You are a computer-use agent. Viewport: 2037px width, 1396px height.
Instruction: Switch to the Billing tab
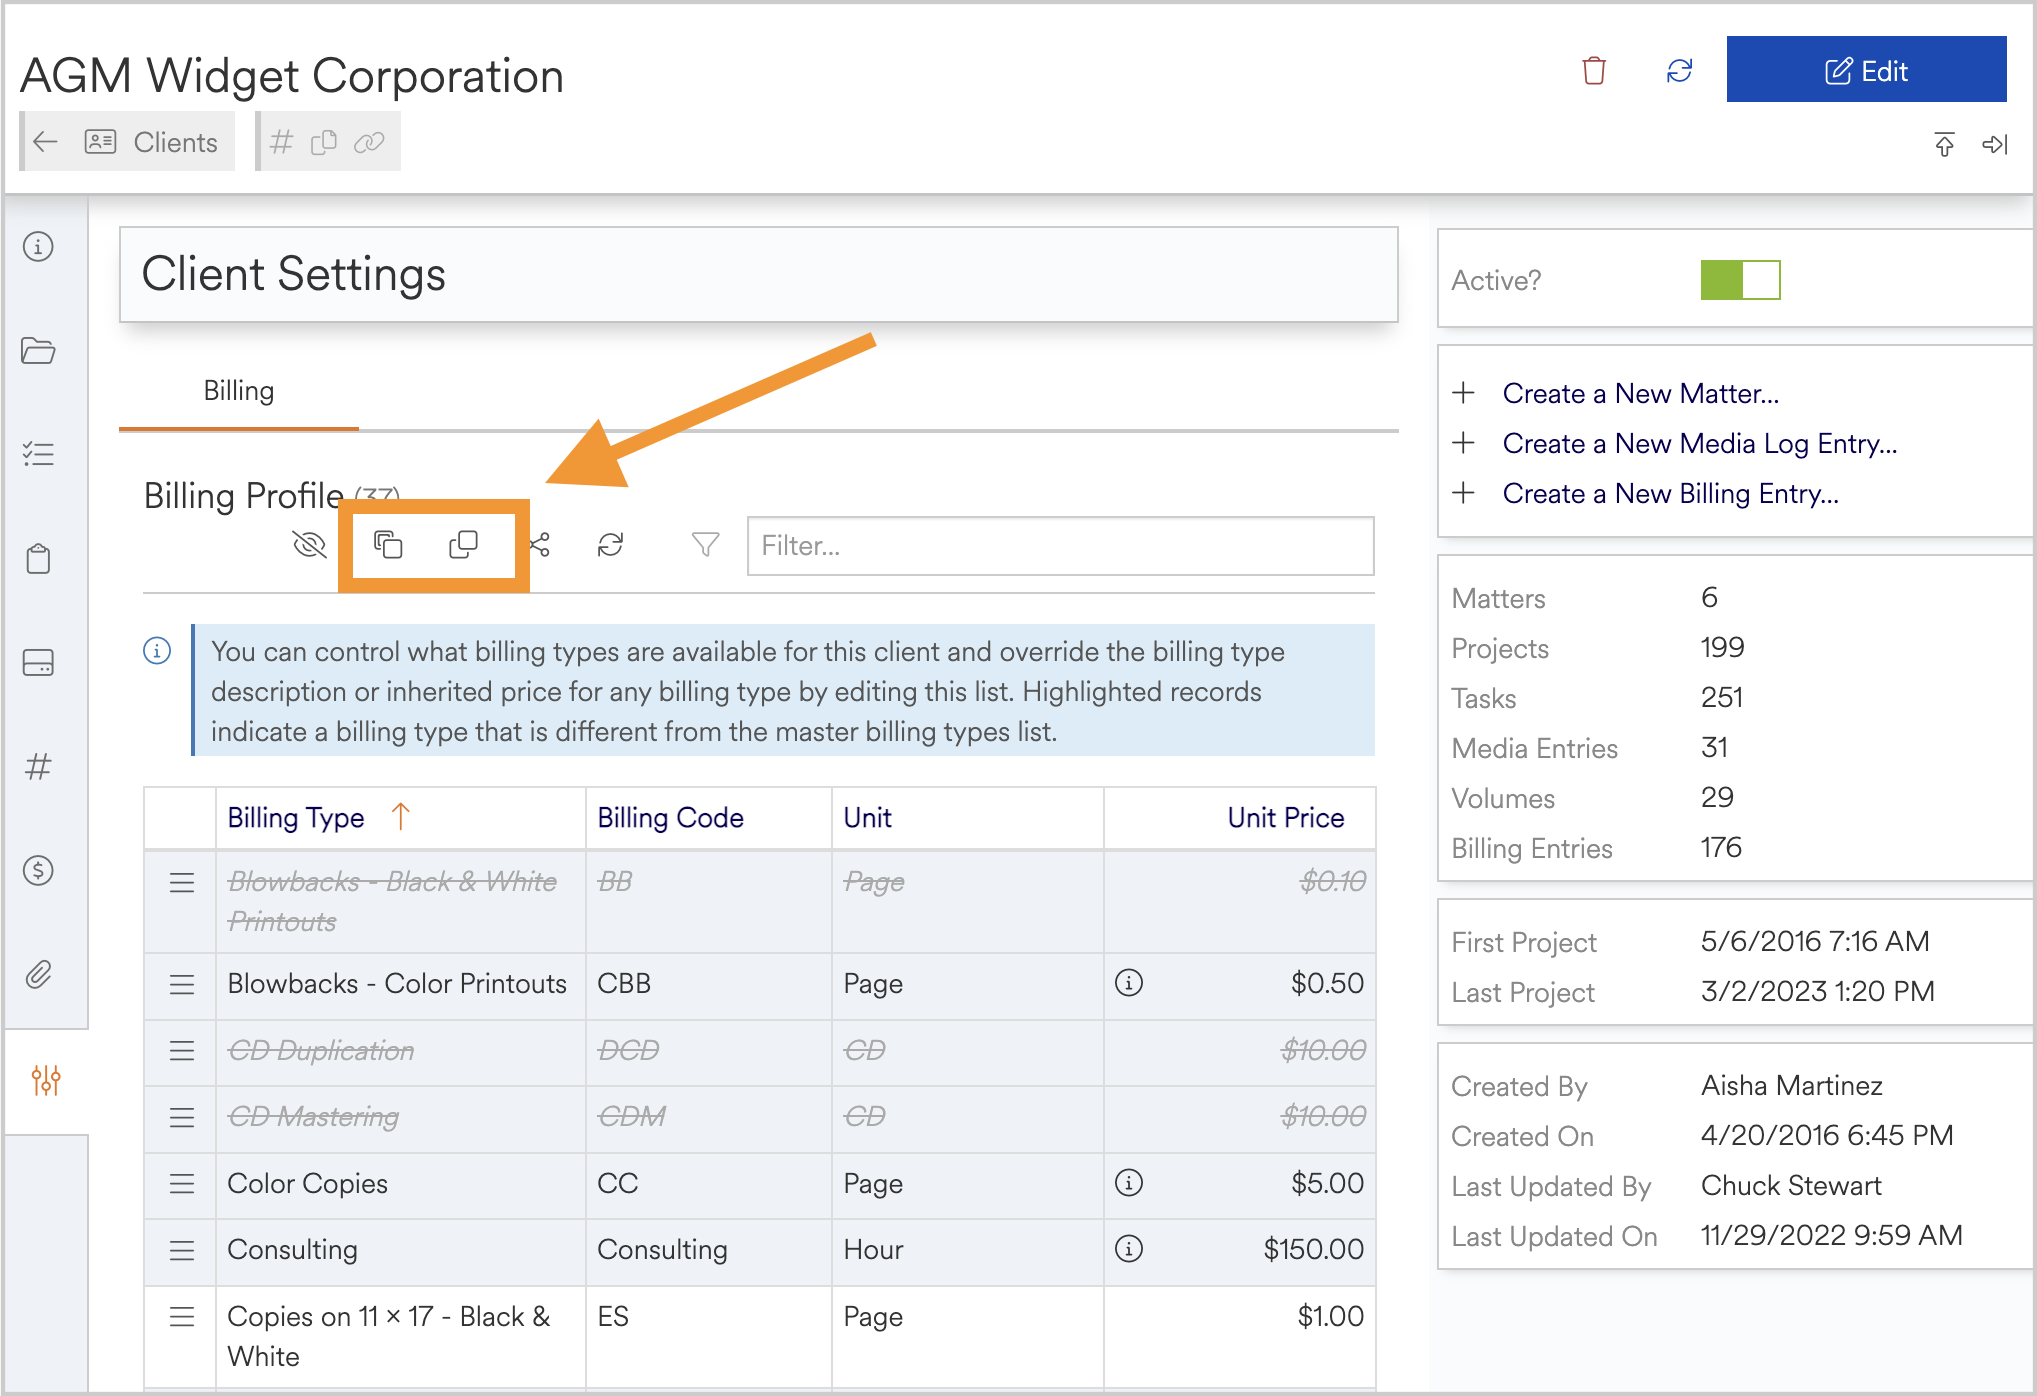coord(239,391)
